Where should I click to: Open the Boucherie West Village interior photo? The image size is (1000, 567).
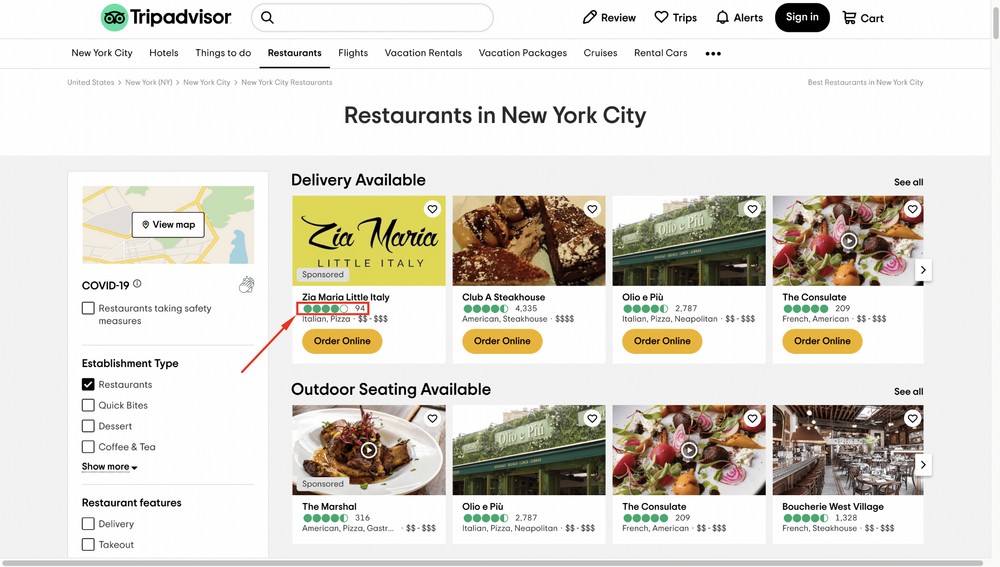tap(848, 450)
